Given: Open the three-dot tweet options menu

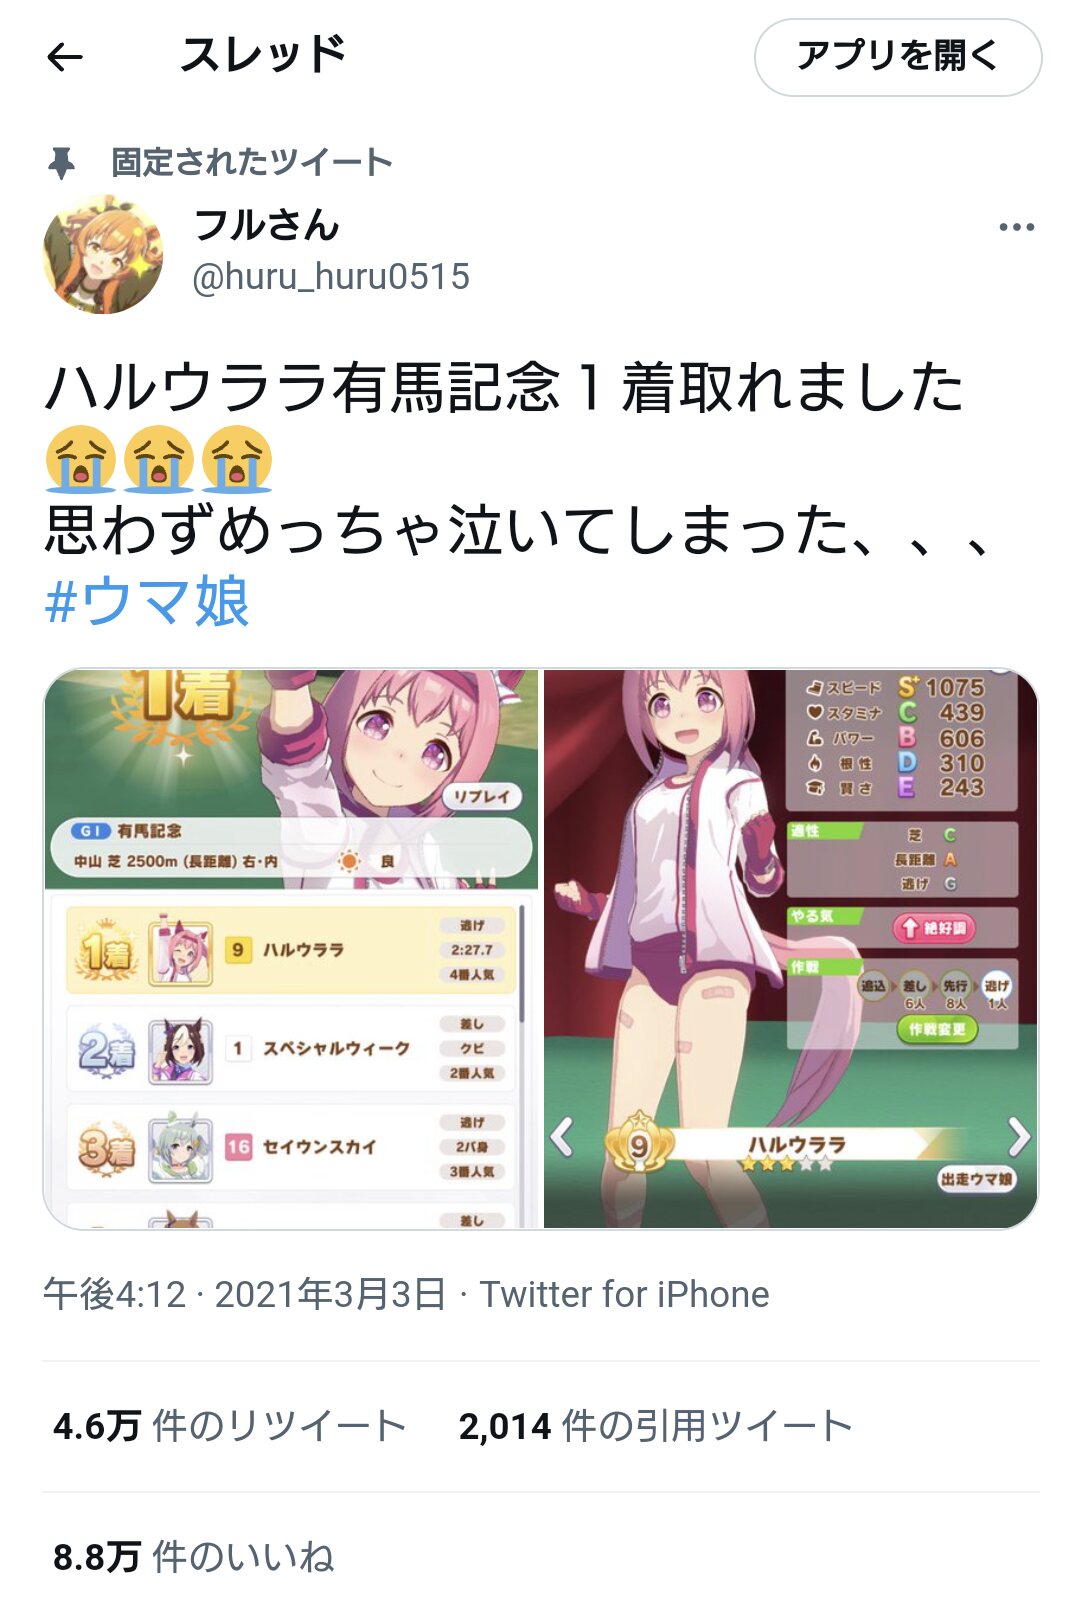Looking at the screenshot, I should pyautogui.click(x=1016, y=227).
